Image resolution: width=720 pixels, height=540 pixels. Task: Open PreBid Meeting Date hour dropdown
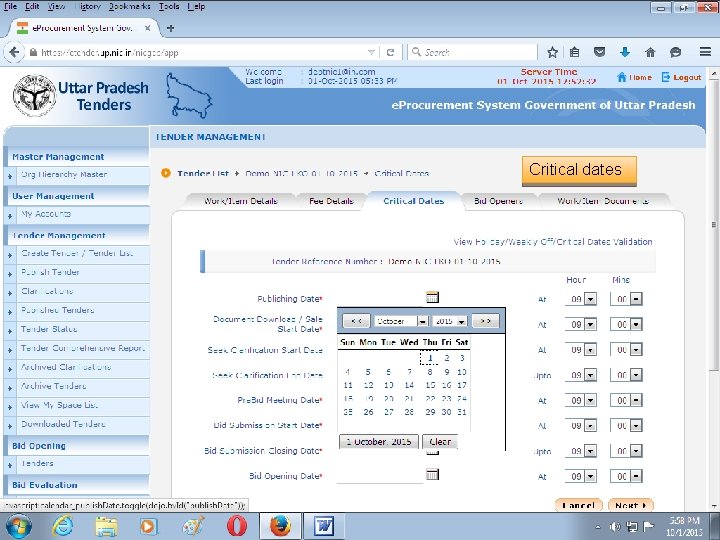click(x=581, y=400)
